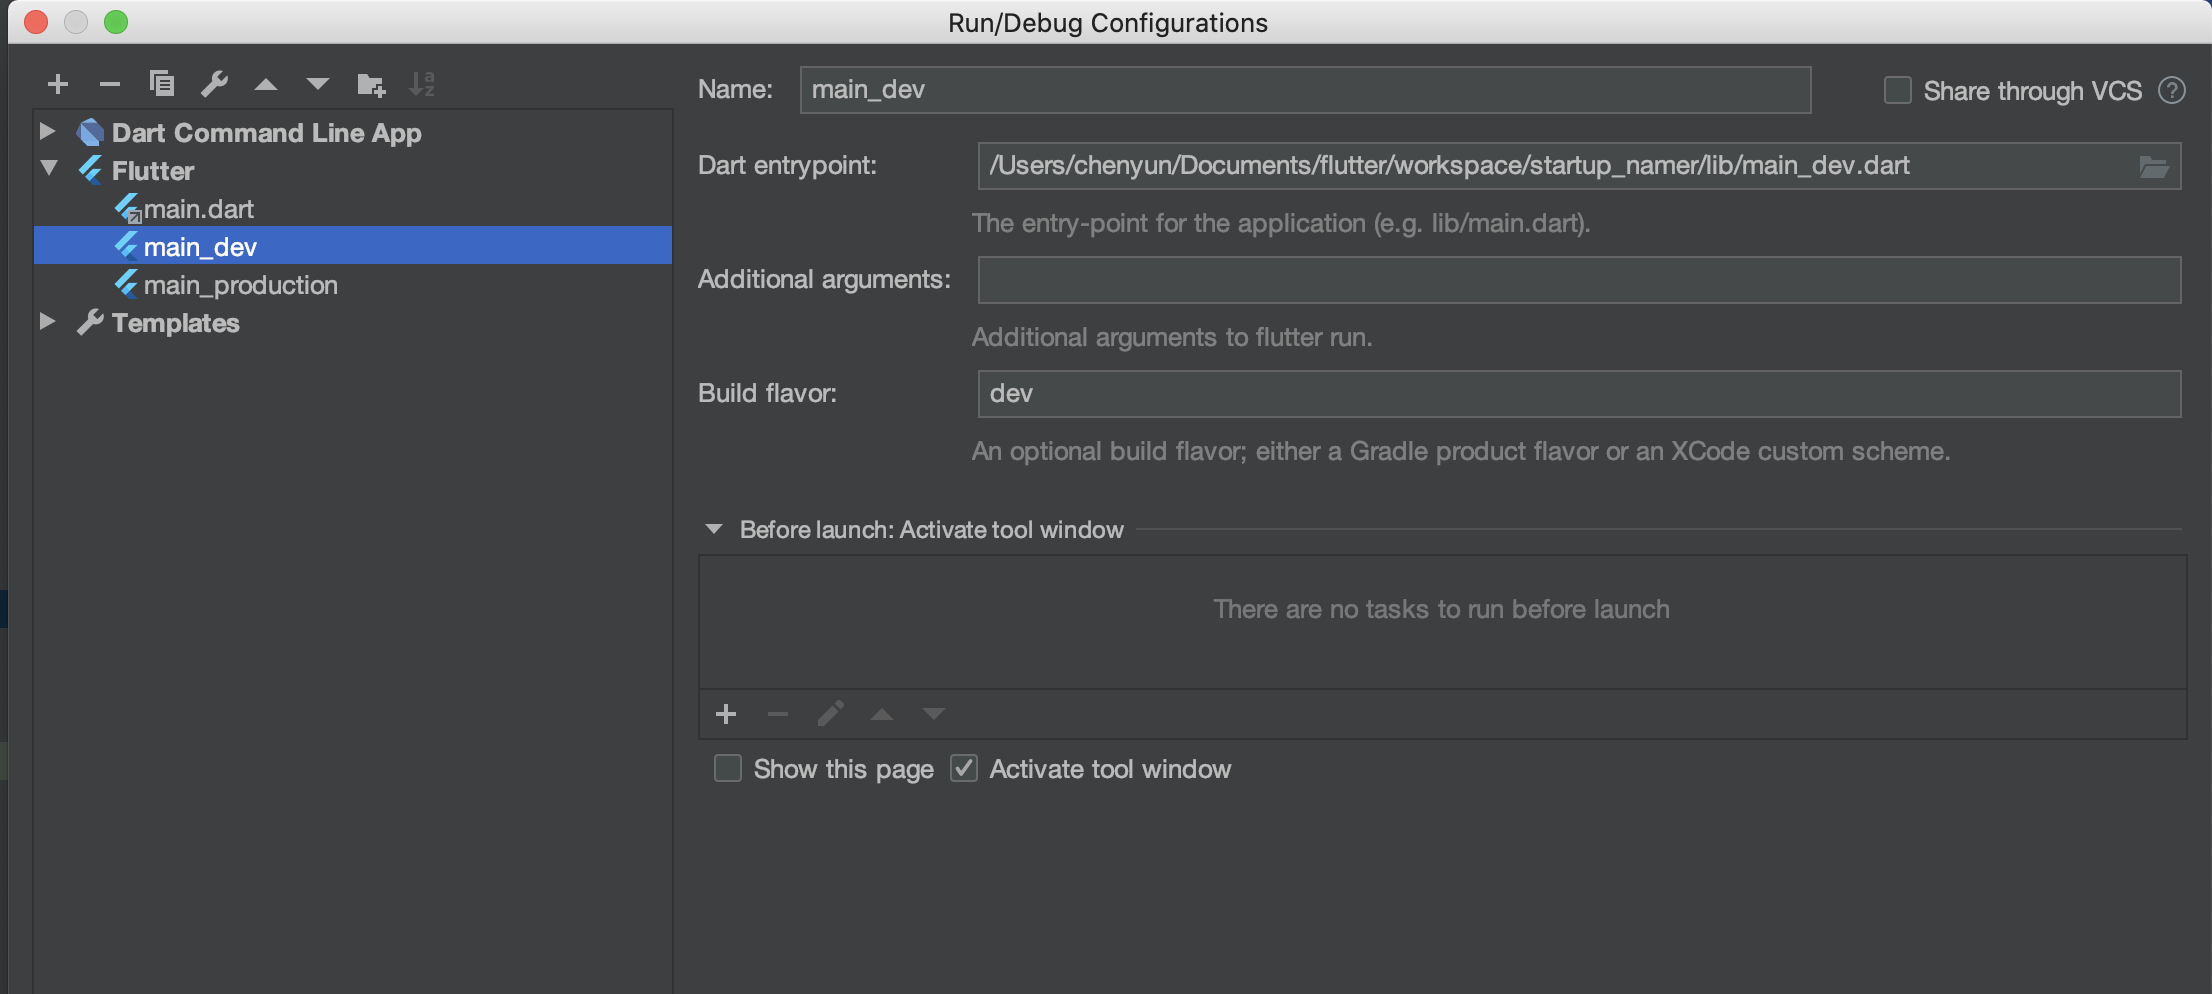Image resolution: width=2212 pixels, height=994 pixels.
Task: Select the main.dart configuration
Action: [198, 209]
